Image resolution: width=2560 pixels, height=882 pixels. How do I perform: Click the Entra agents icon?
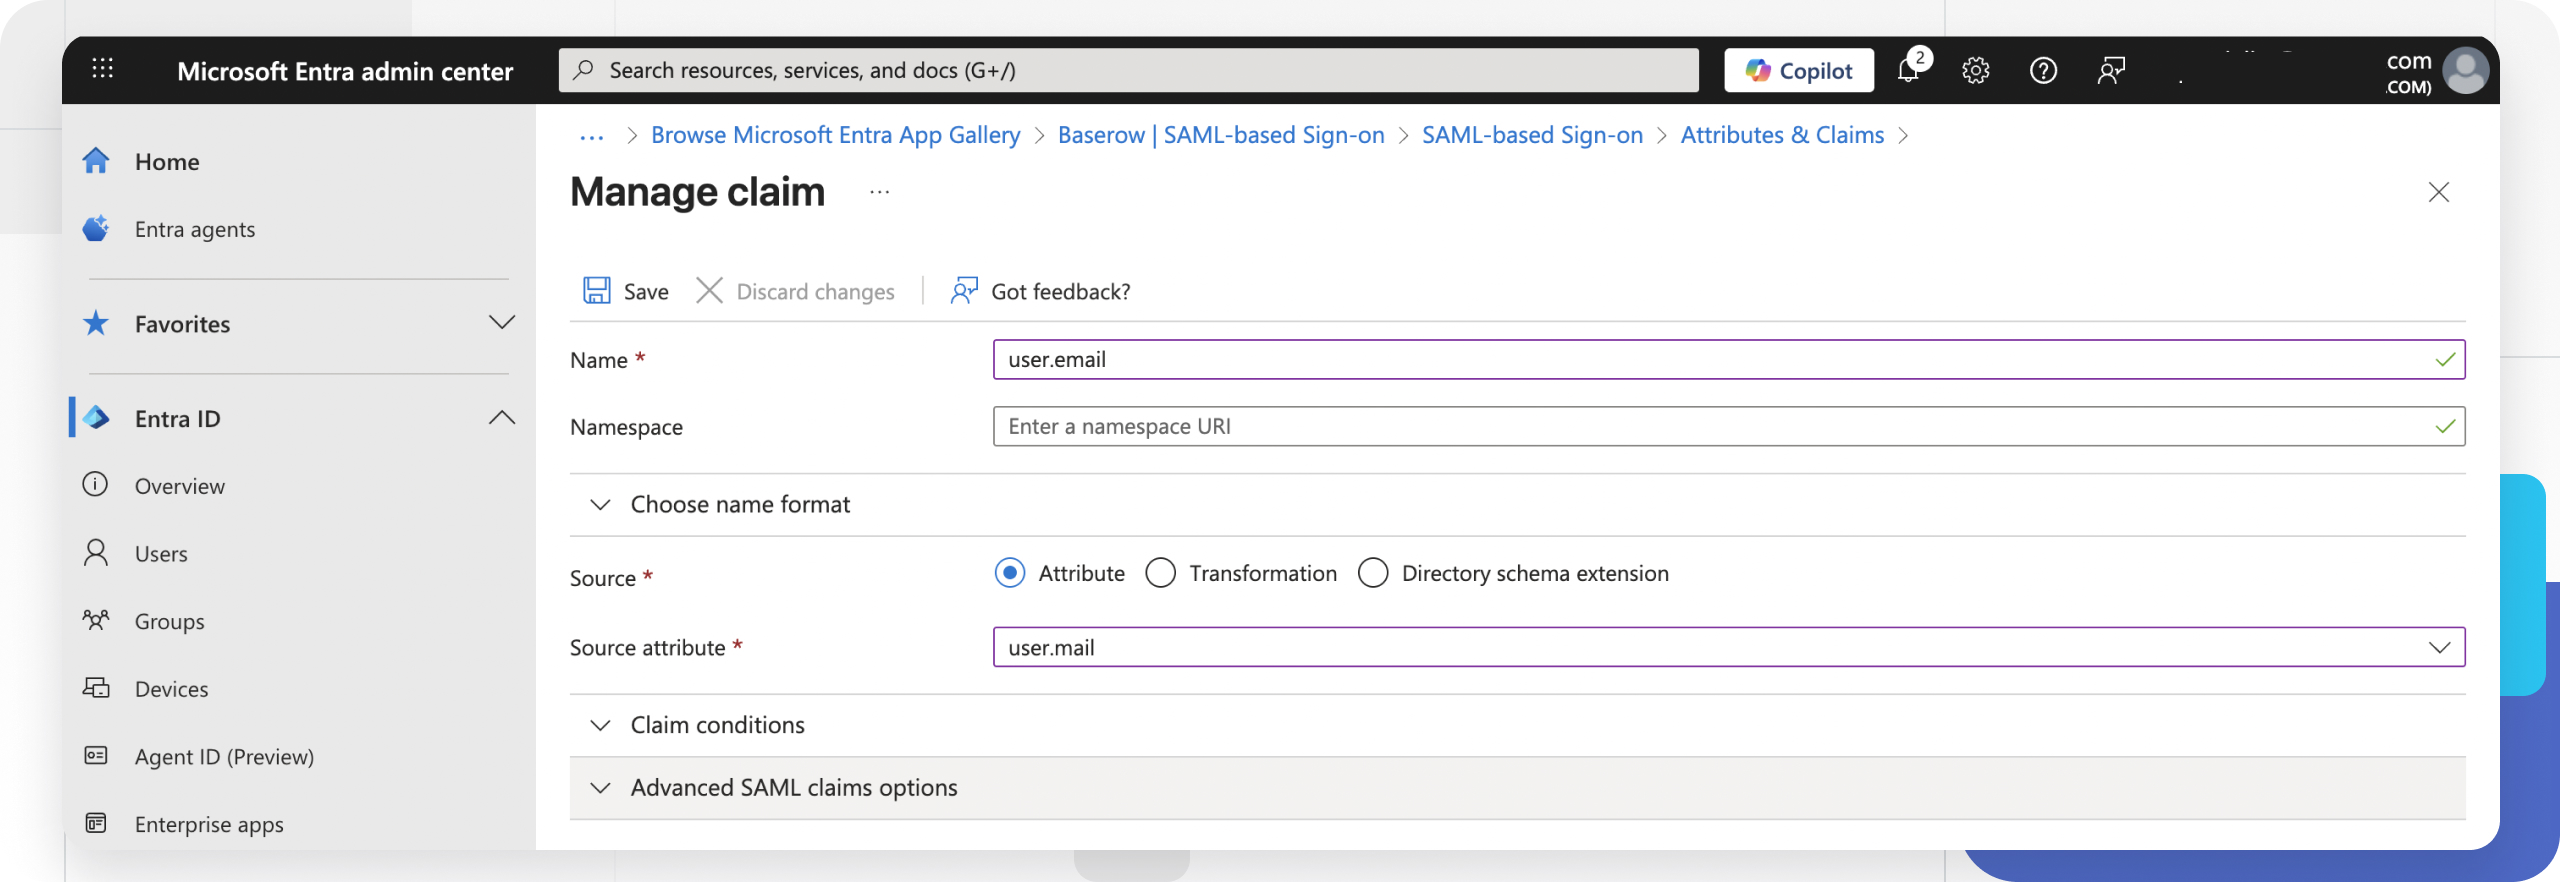[x=96, y=228]
